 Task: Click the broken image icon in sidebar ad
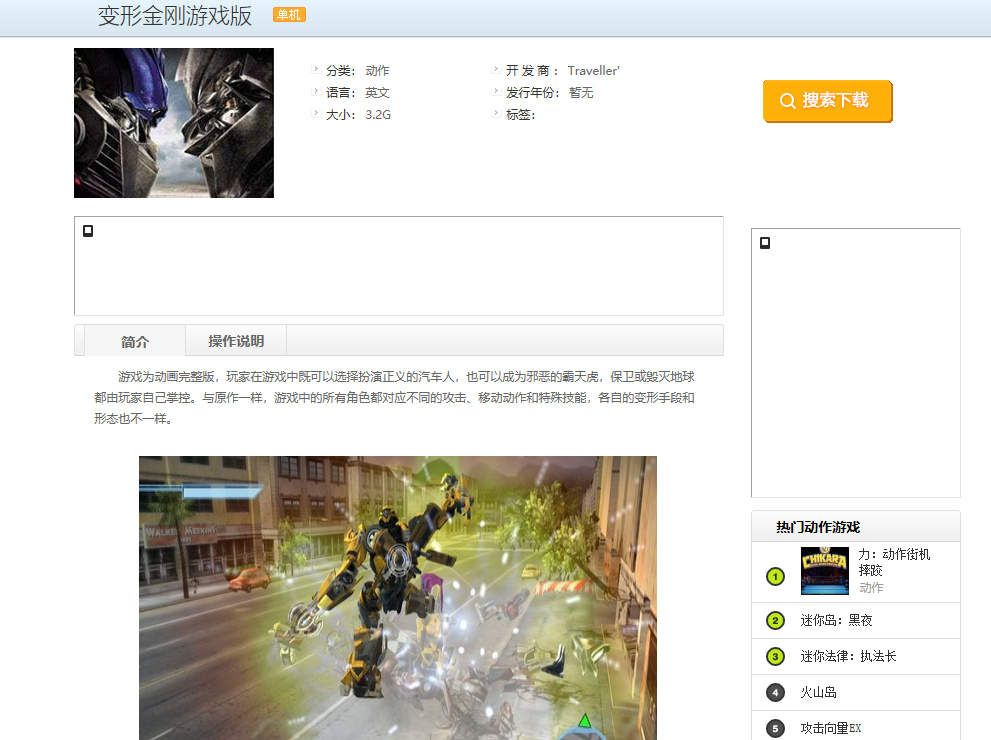coord(765,243)
